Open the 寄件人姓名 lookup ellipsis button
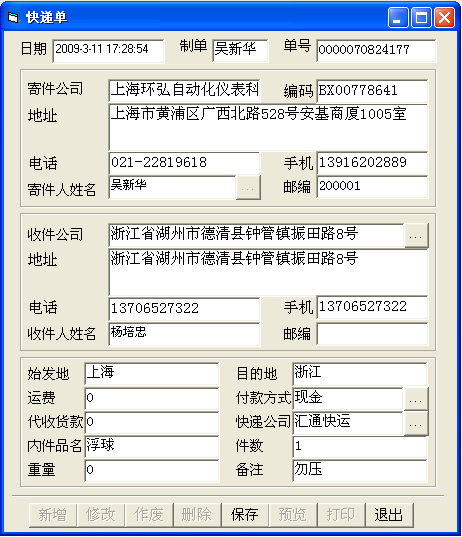Screen dimensions: 462x537 [248, 187]
